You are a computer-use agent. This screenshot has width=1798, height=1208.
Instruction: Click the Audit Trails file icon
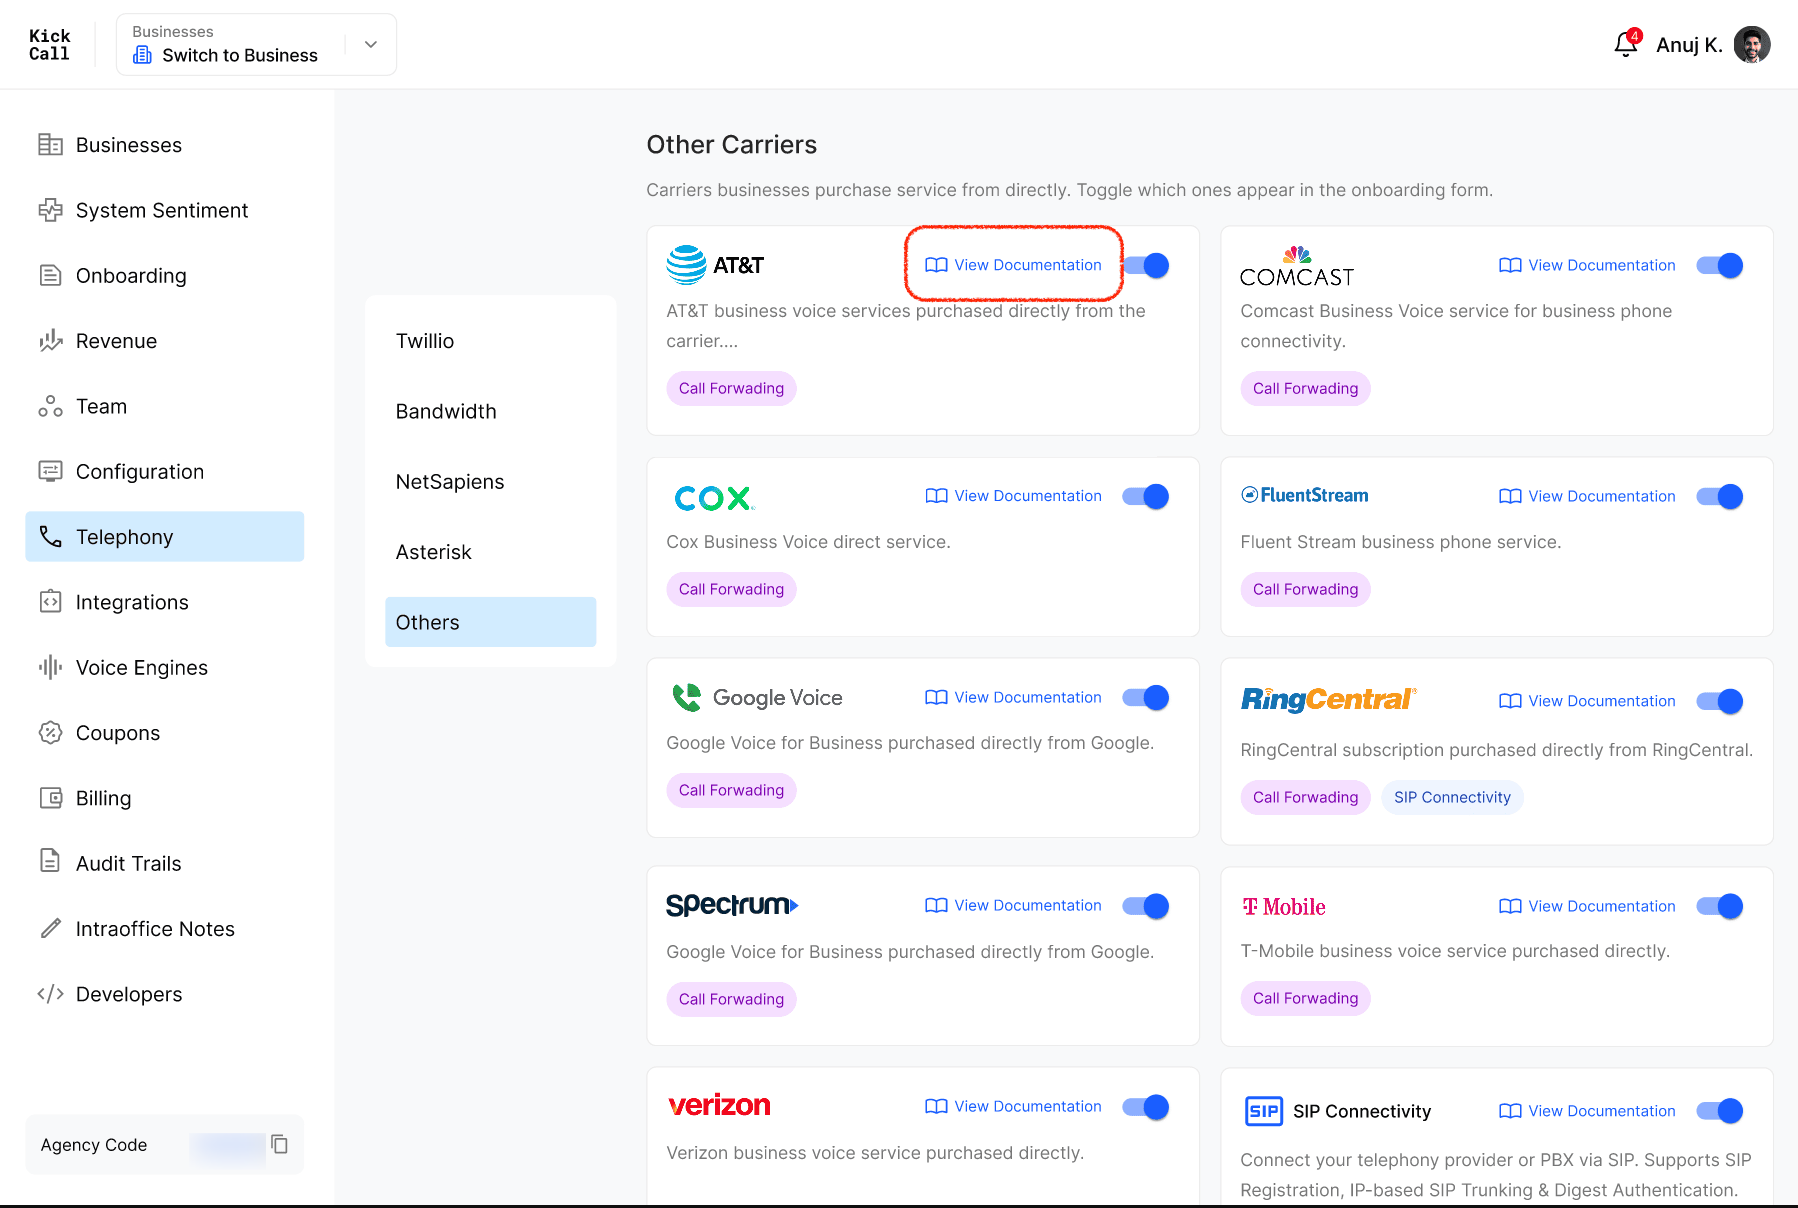click(x=50, y=860)
